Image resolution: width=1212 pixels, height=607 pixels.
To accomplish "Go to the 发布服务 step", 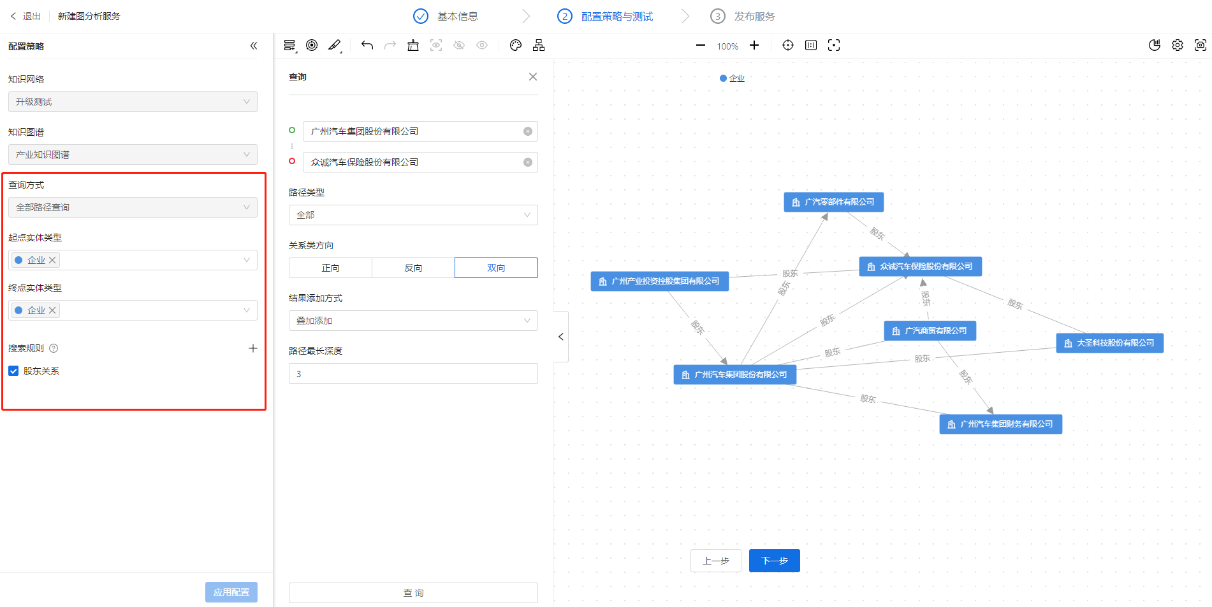I will click(743, 16).
